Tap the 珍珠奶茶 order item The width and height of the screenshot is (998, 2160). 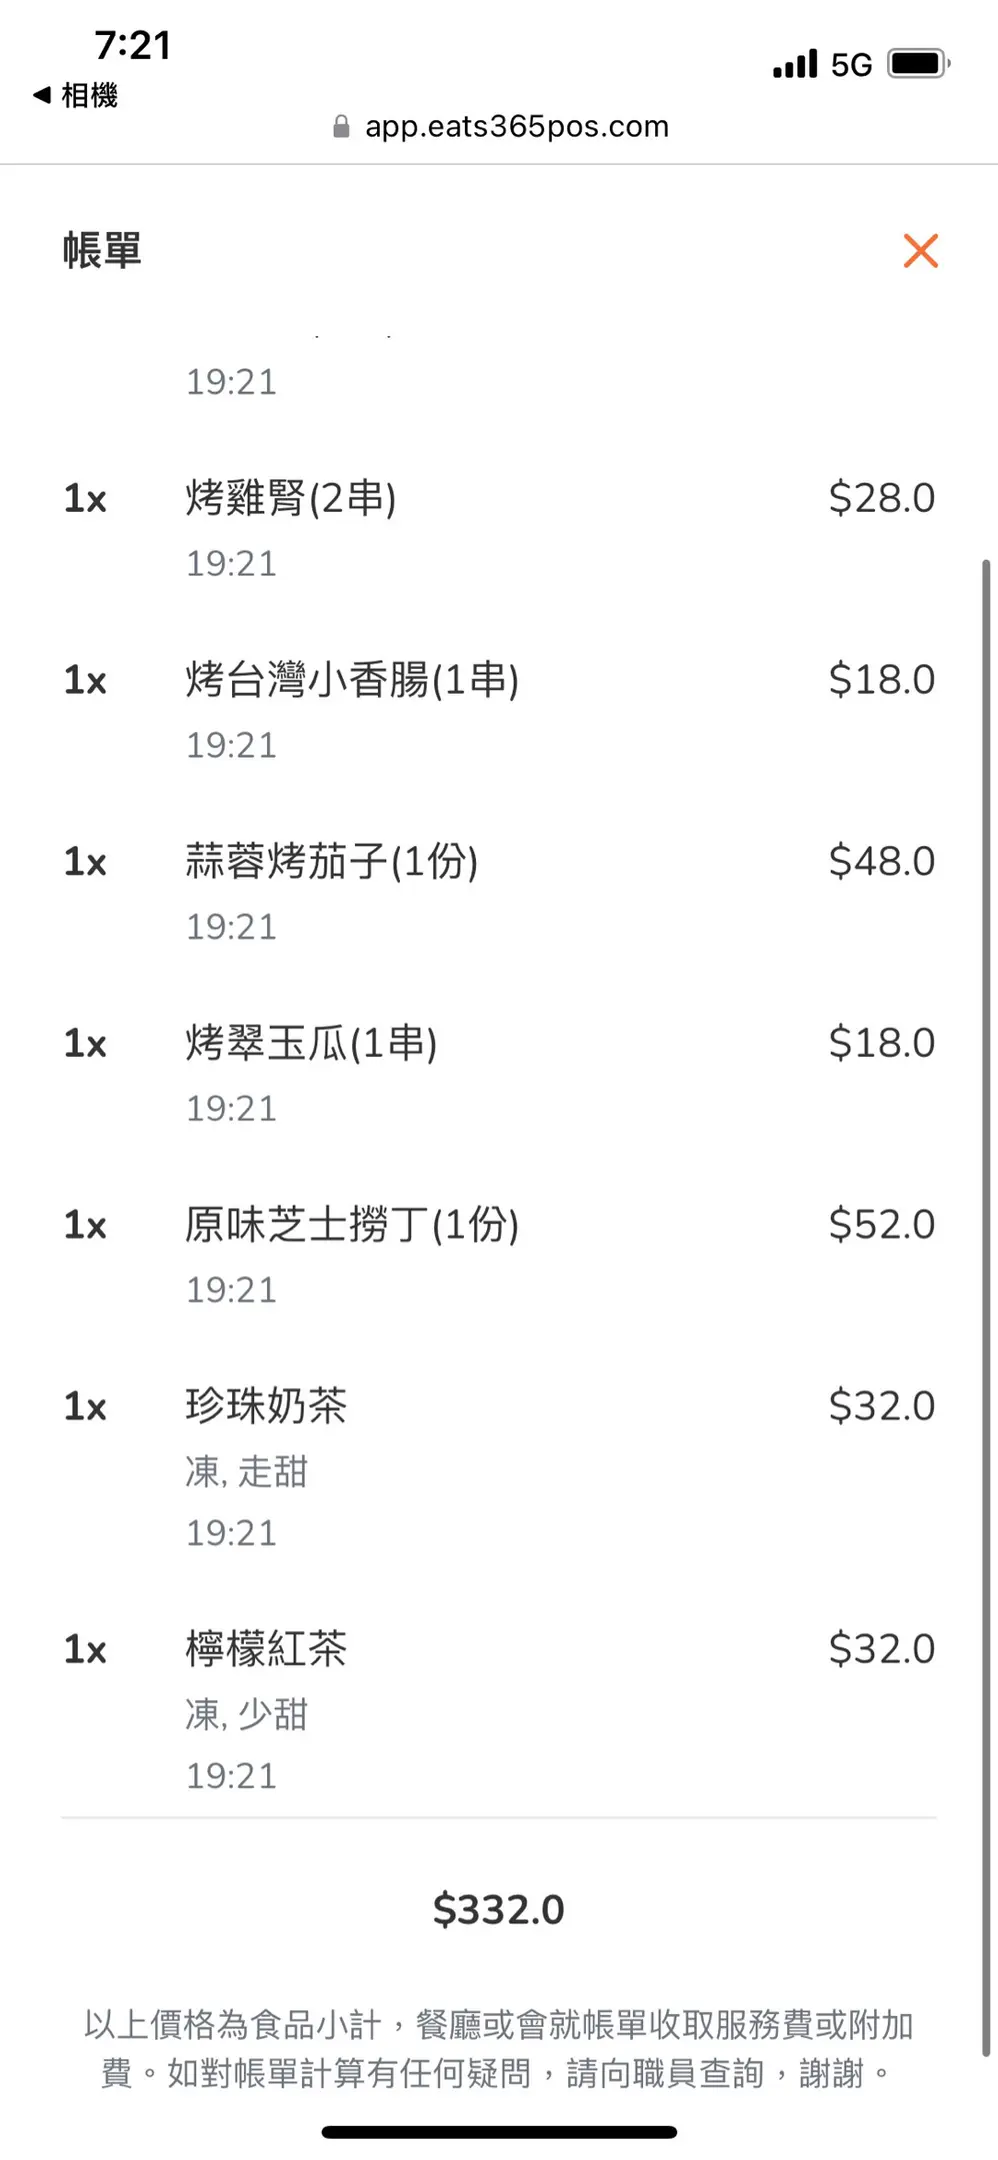[x=266, y=1406]
